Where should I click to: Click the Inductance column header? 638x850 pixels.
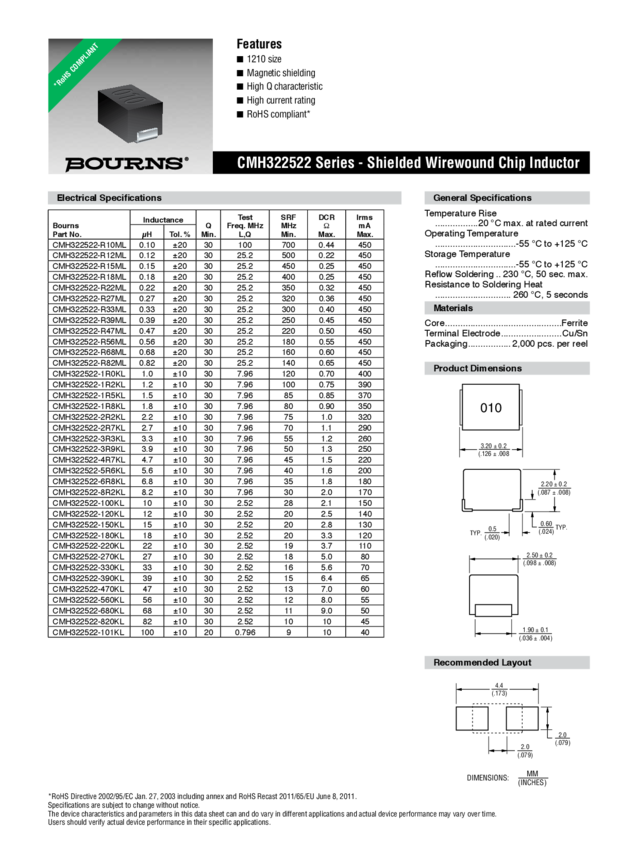pos(163,220)
